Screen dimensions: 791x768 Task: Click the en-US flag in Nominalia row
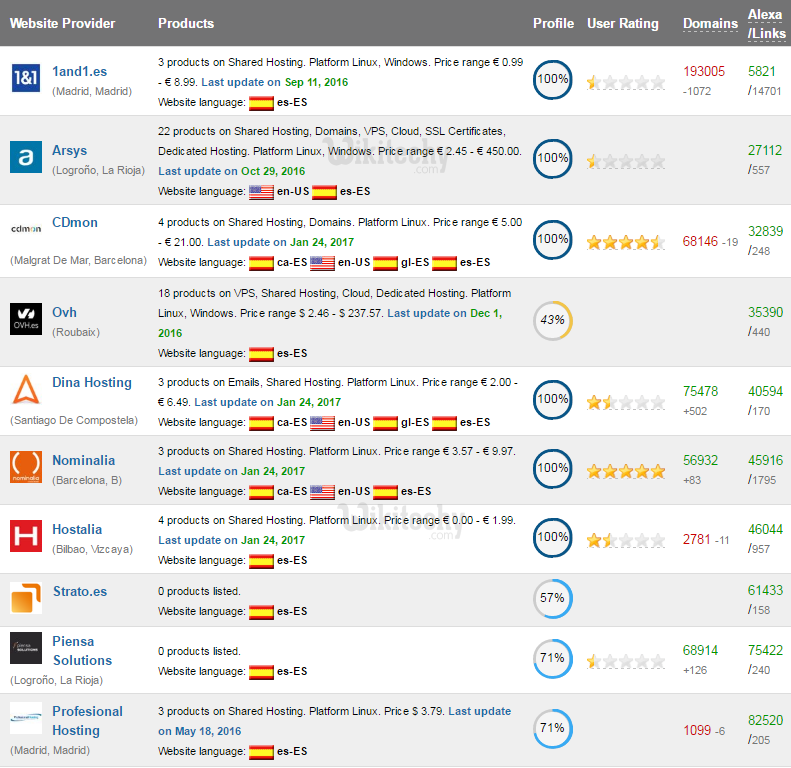(x=322, y=491)
